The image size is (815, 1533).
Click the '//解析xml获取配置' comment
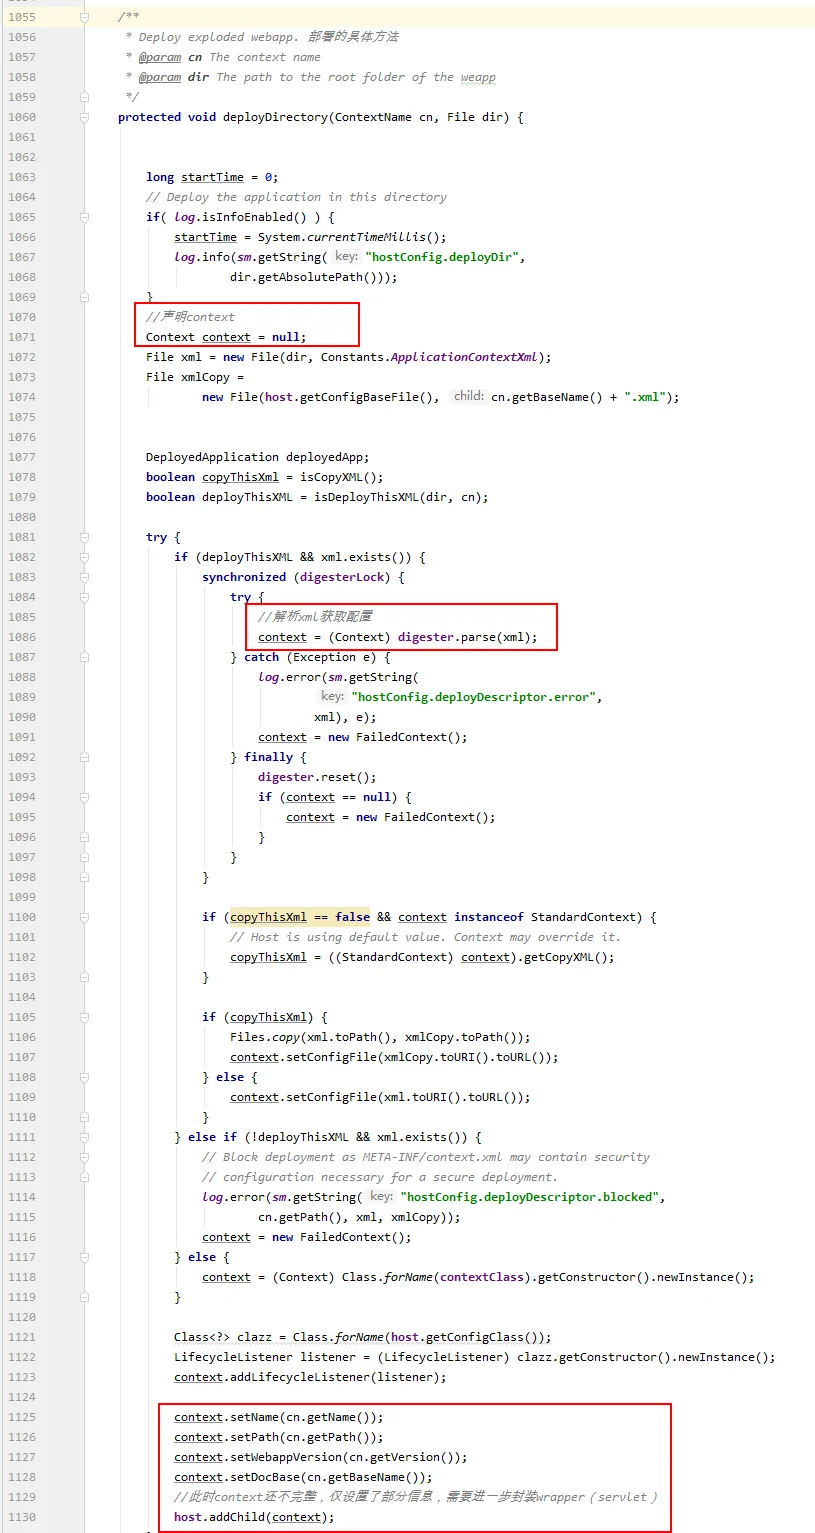(x=314, y=617)
